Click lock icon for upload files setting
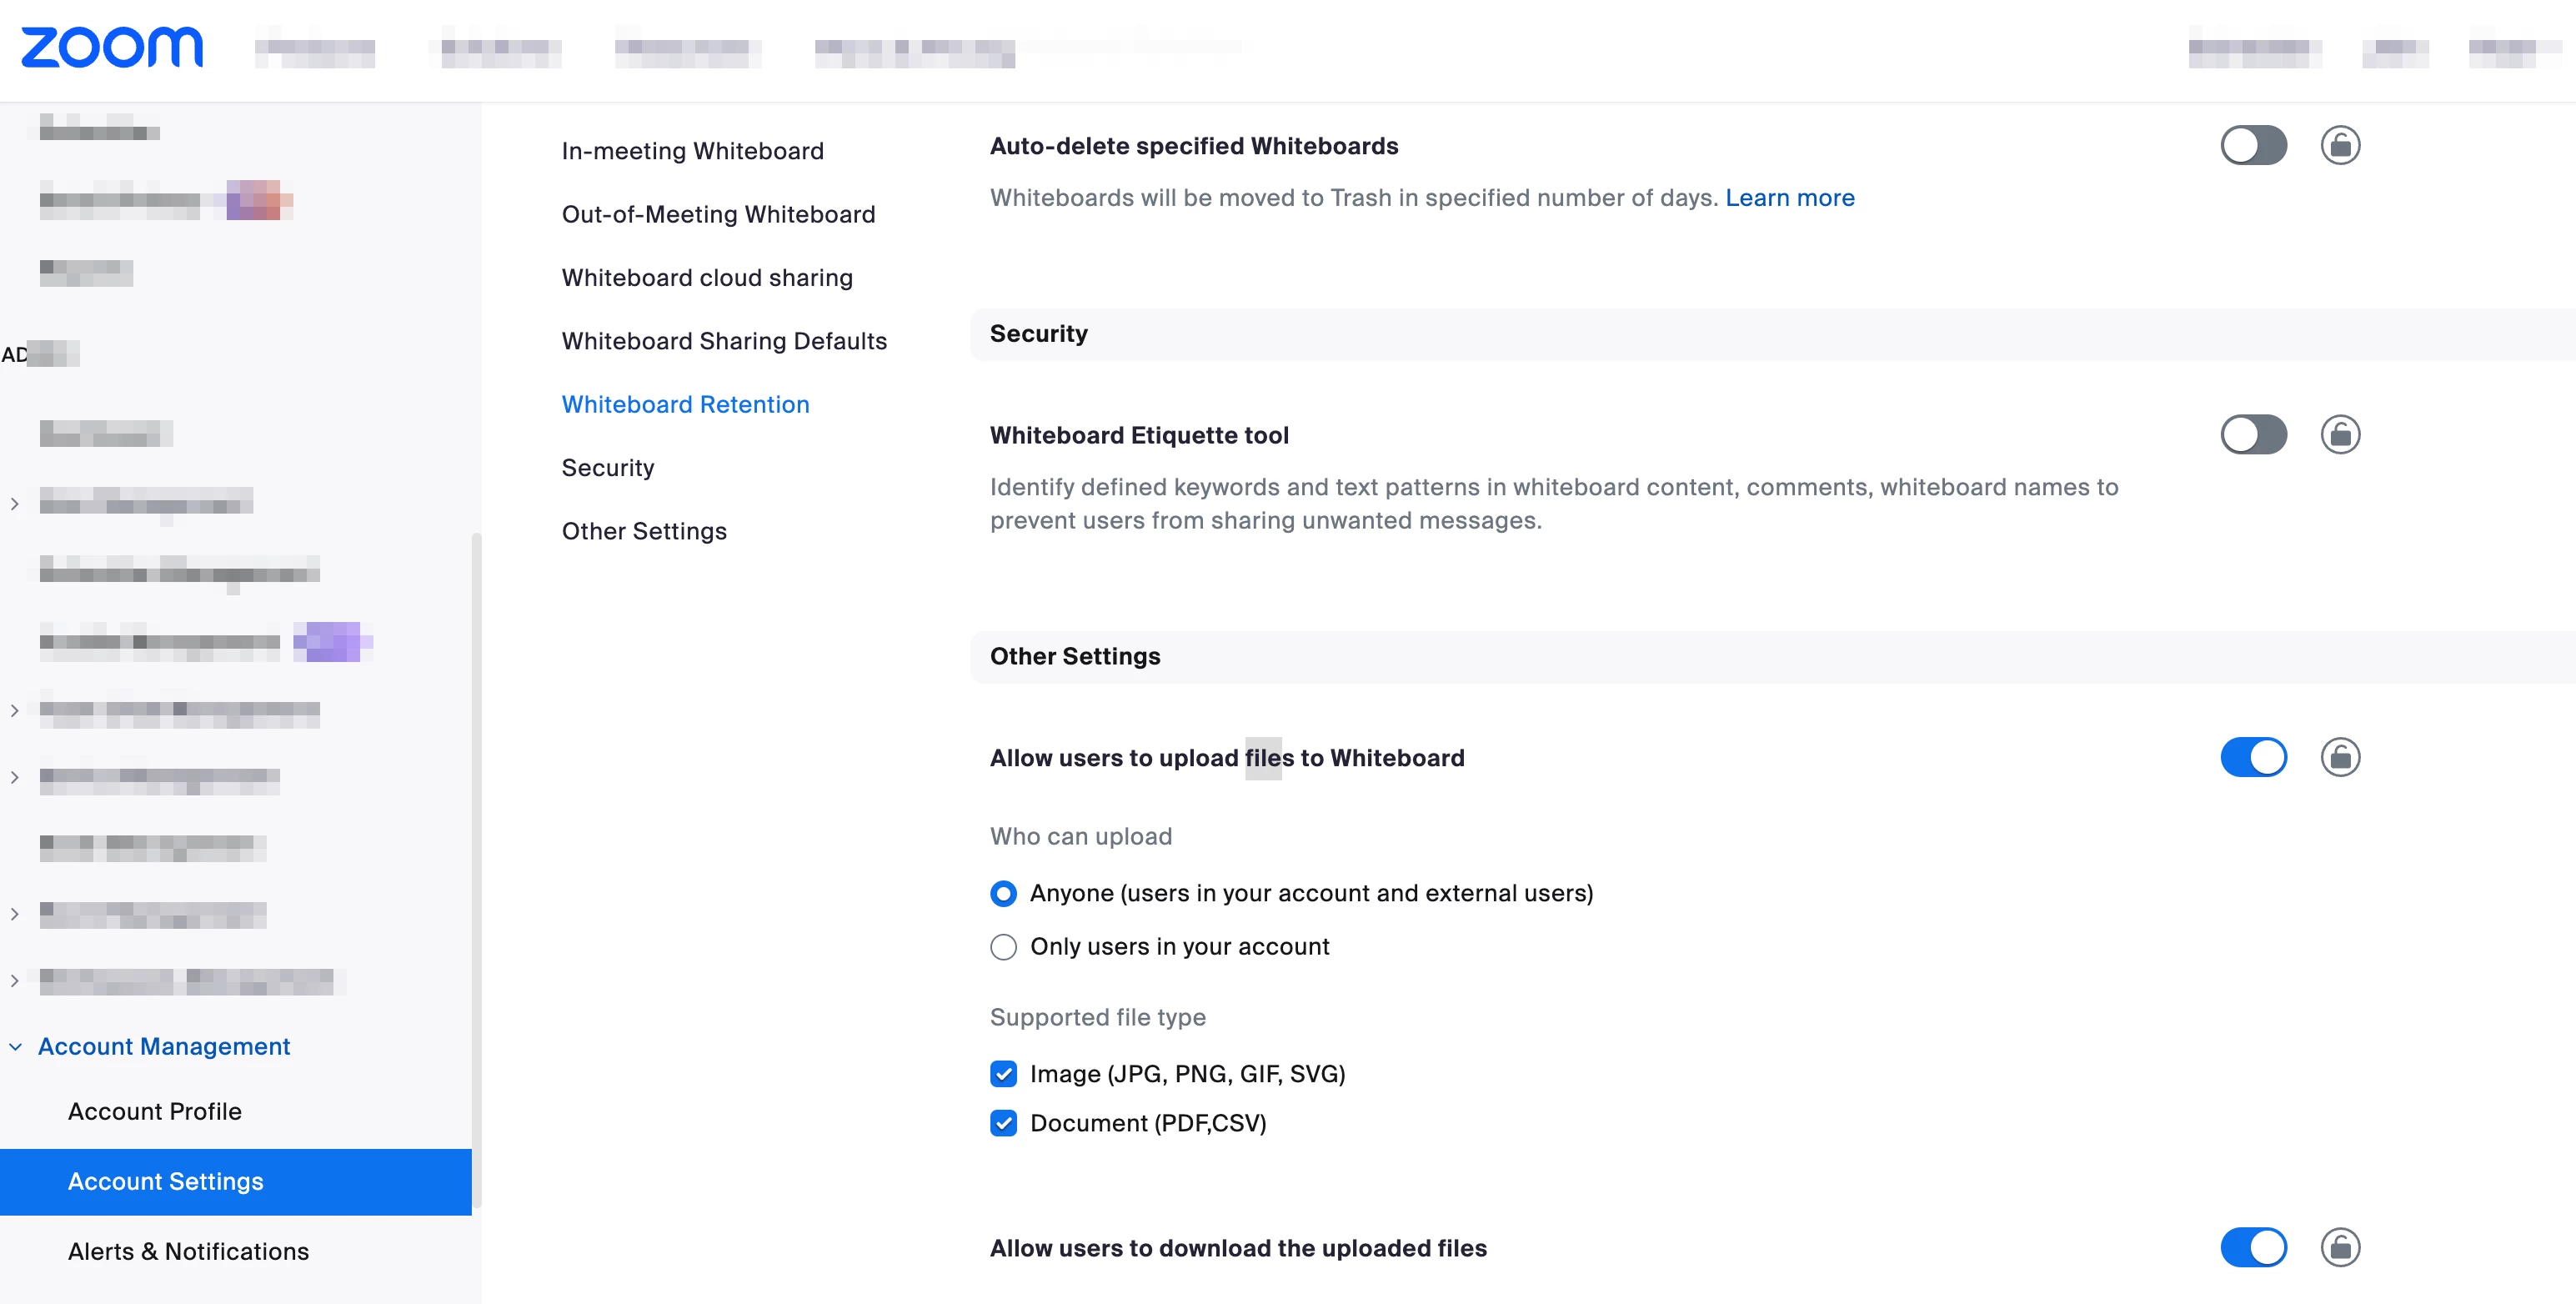This screenshot has height=1304, width=2576. (x=2340, y=757)
